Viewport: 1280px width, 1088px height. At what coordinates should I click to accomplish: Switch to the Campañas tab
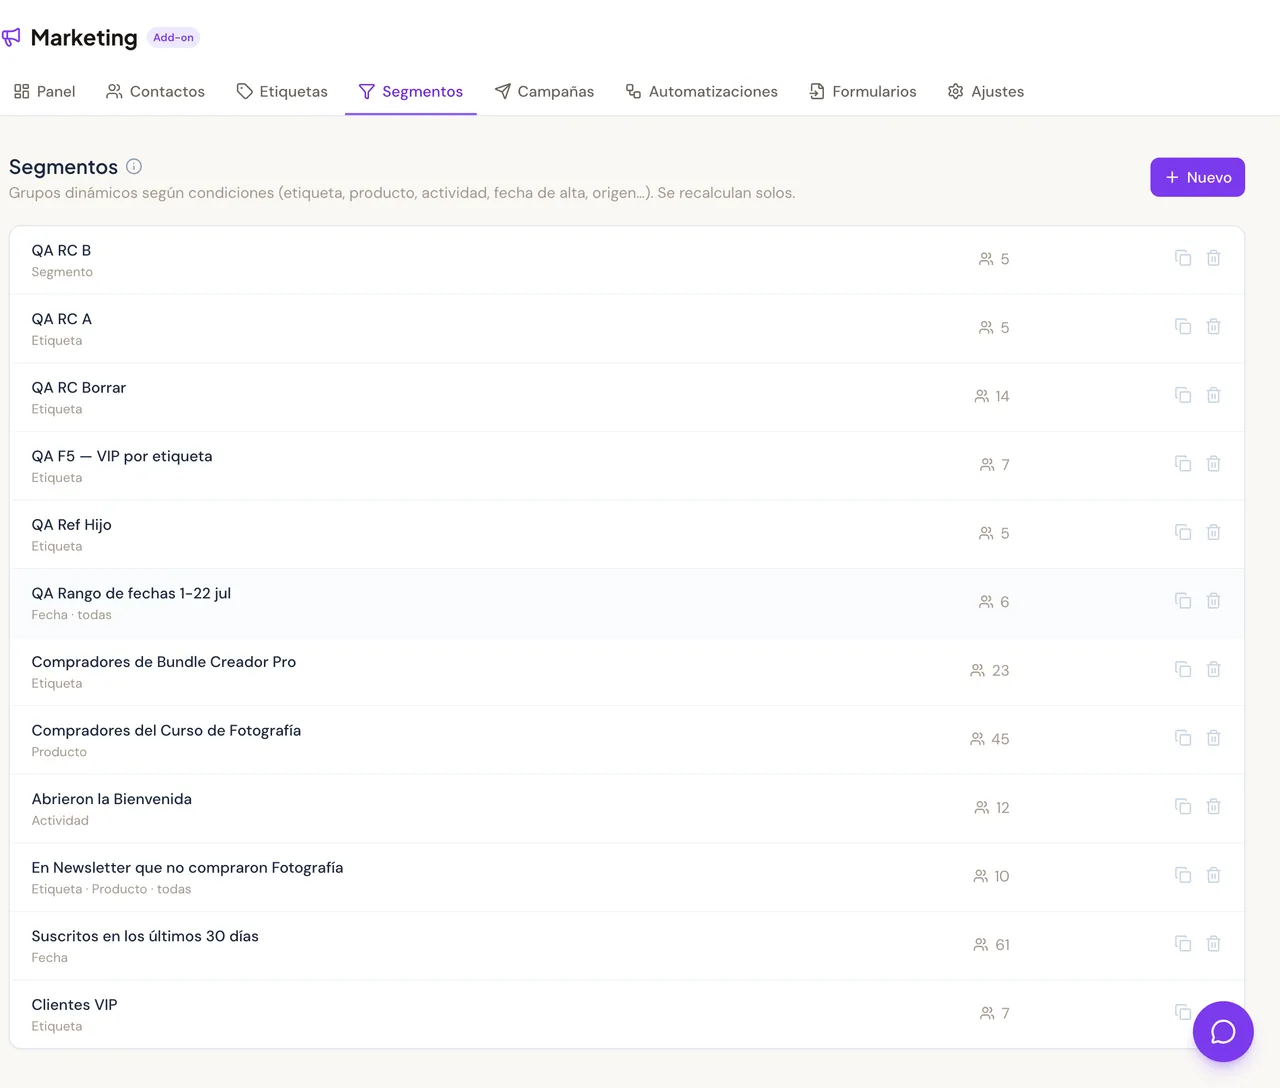tap(544, 91)
